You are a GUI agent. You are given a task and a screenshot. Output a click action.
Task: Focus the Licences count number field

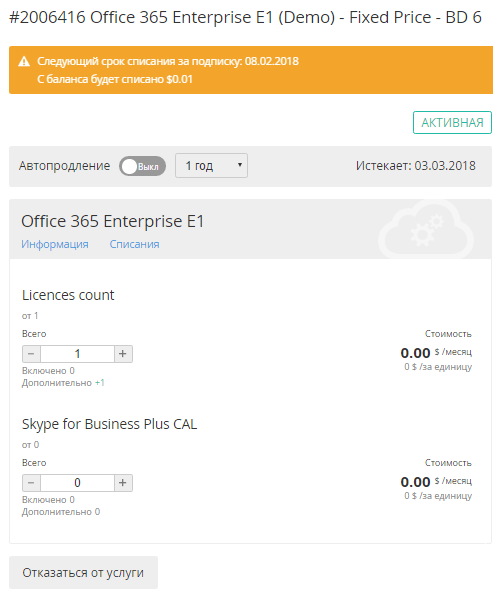(x=77, y=354)
